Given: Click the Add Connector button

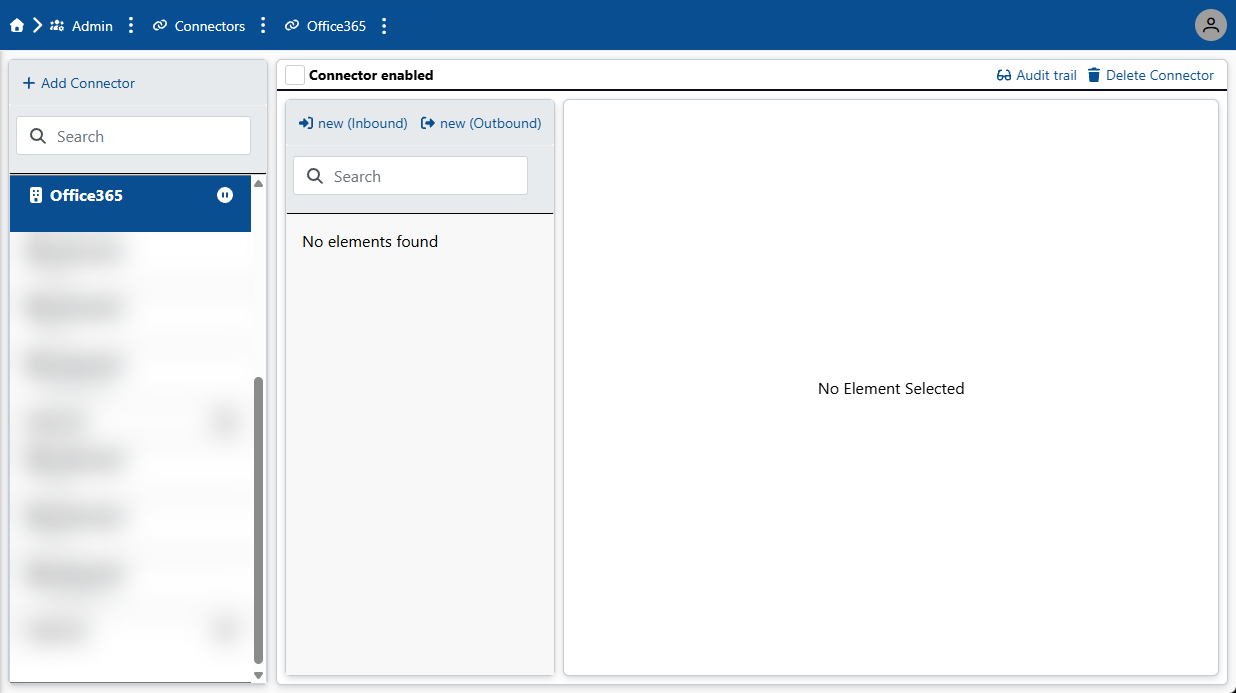Looking at the screenshot, I should [78, 83].
